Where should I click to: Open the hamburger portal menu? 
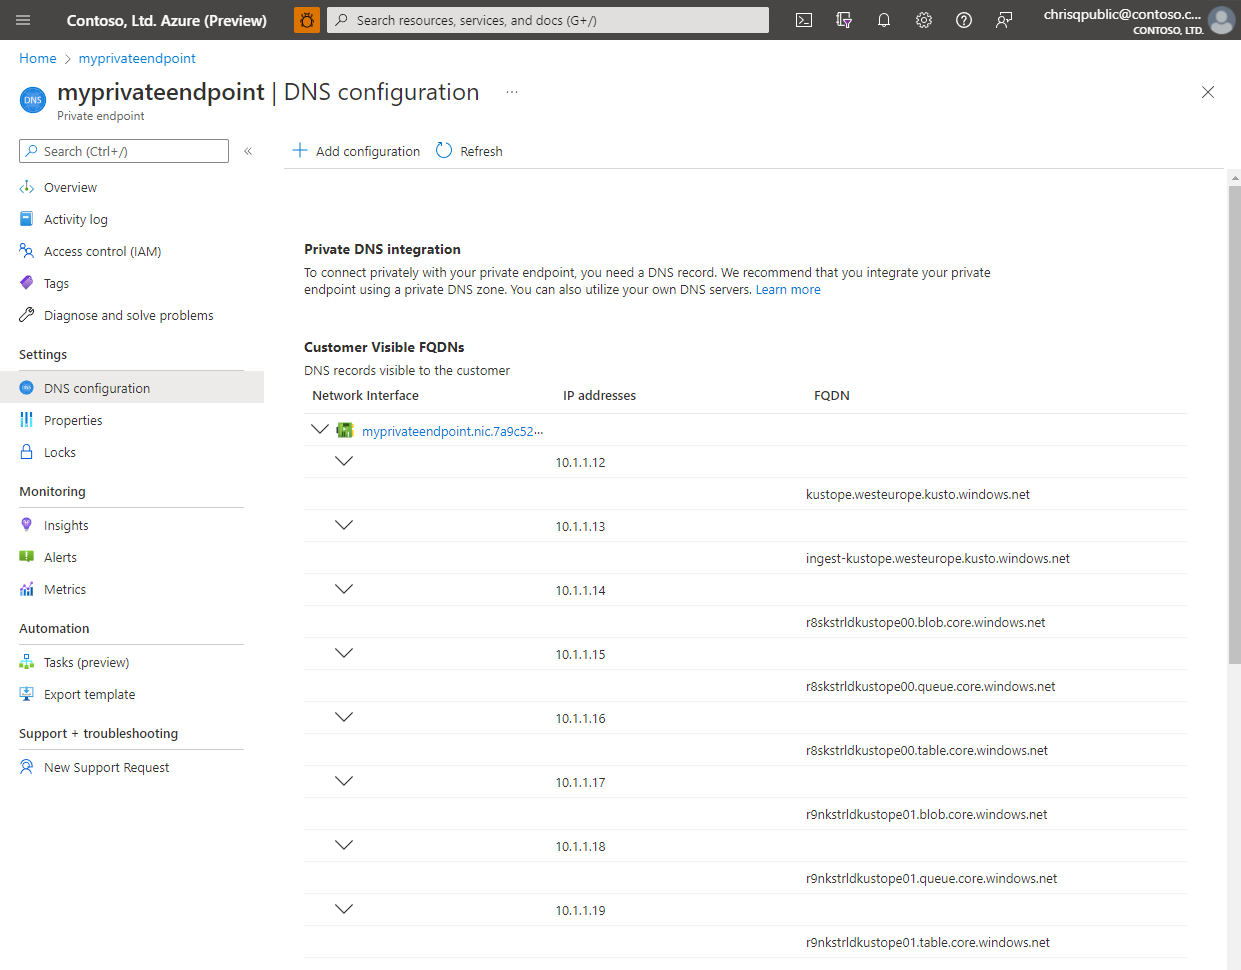tap(23, 20)
